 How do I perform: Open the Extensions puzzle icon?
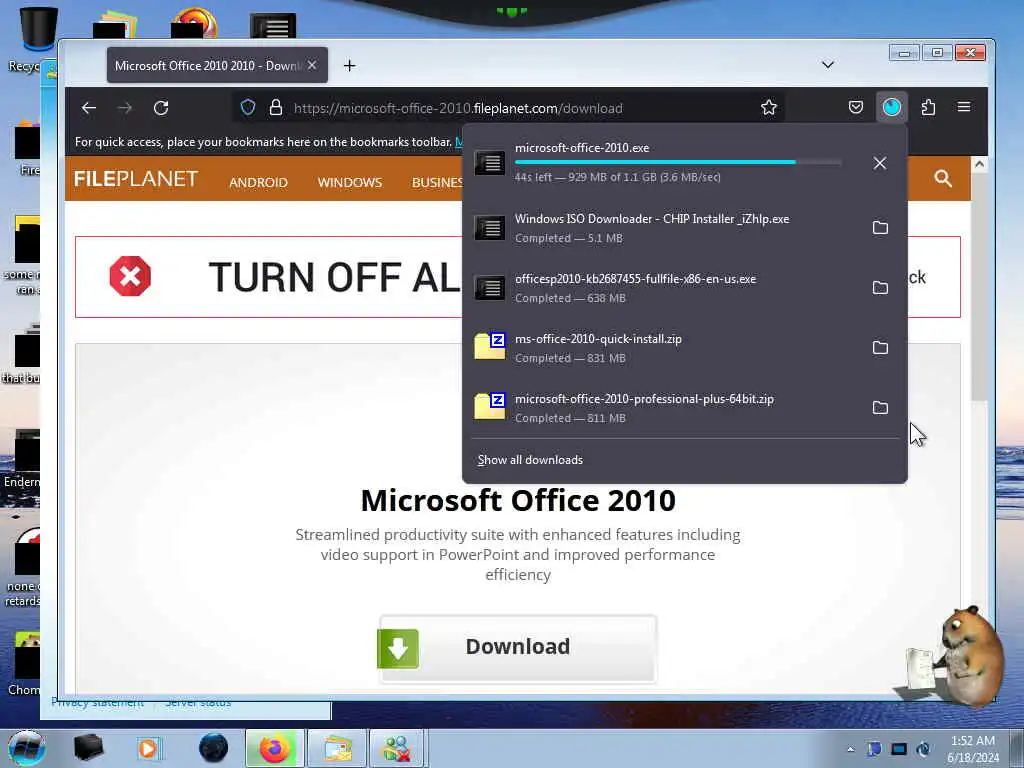[x=928, y=107]
